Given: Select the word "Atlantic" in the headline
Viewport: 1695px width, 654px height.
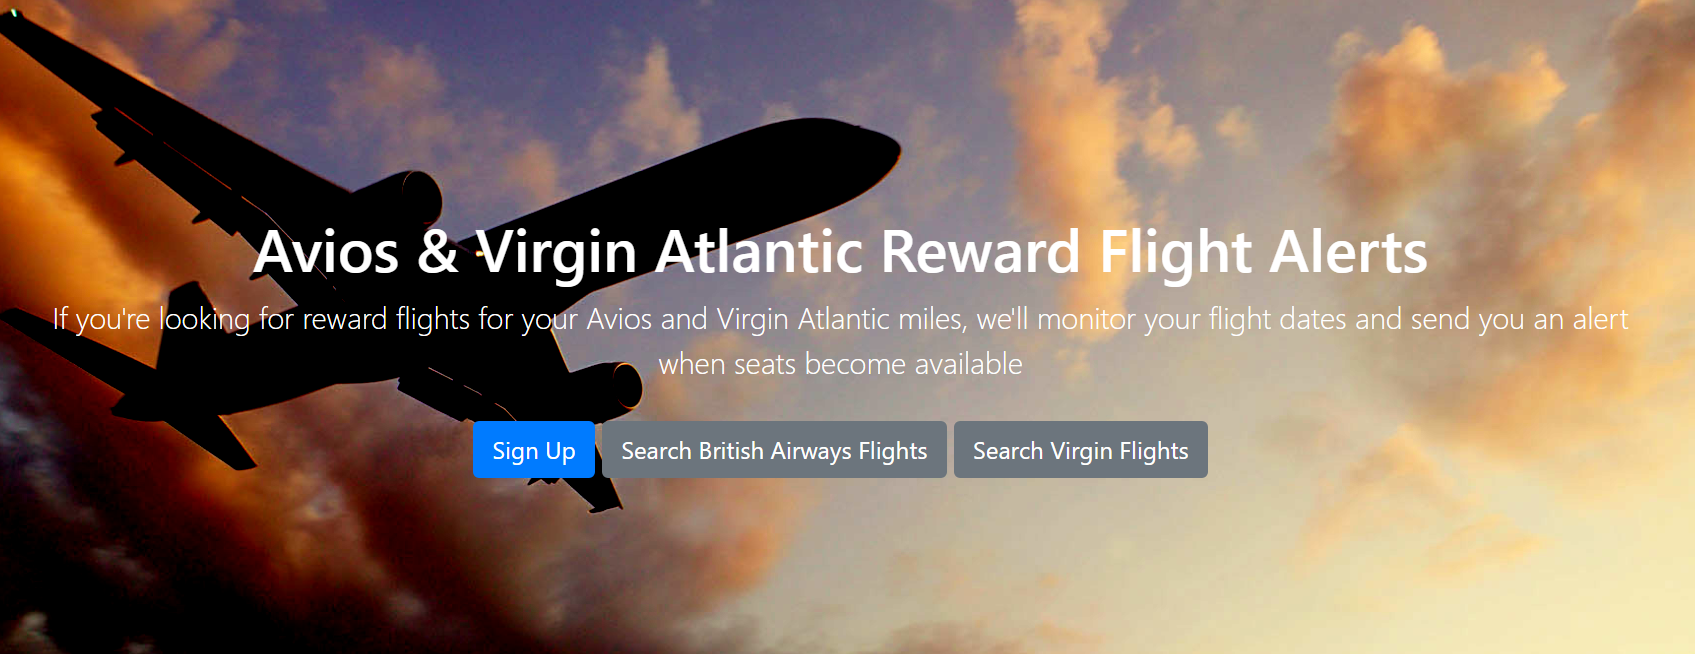Looking at the screenshot, I should tap(759, 251).
